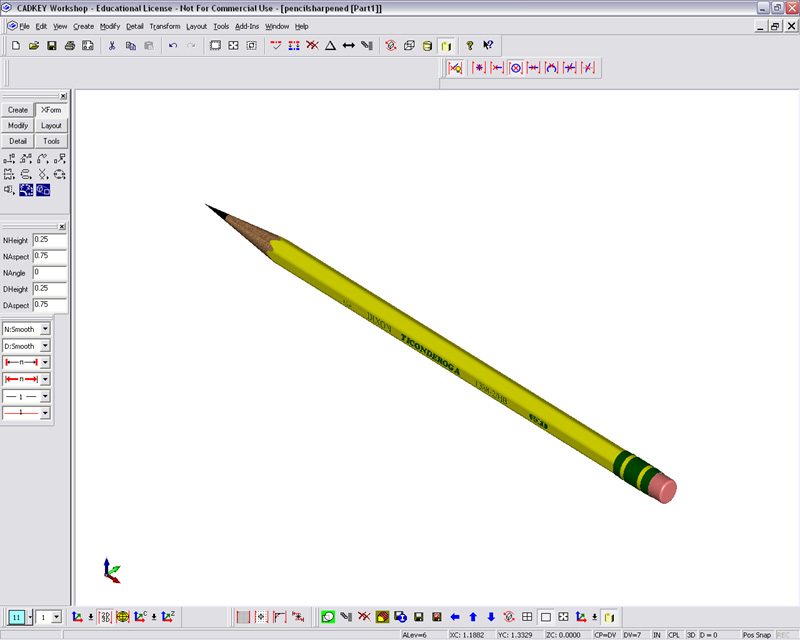Click the left blue arrow in bottom toolbar
800x640 pixels.
pos(455,617)
